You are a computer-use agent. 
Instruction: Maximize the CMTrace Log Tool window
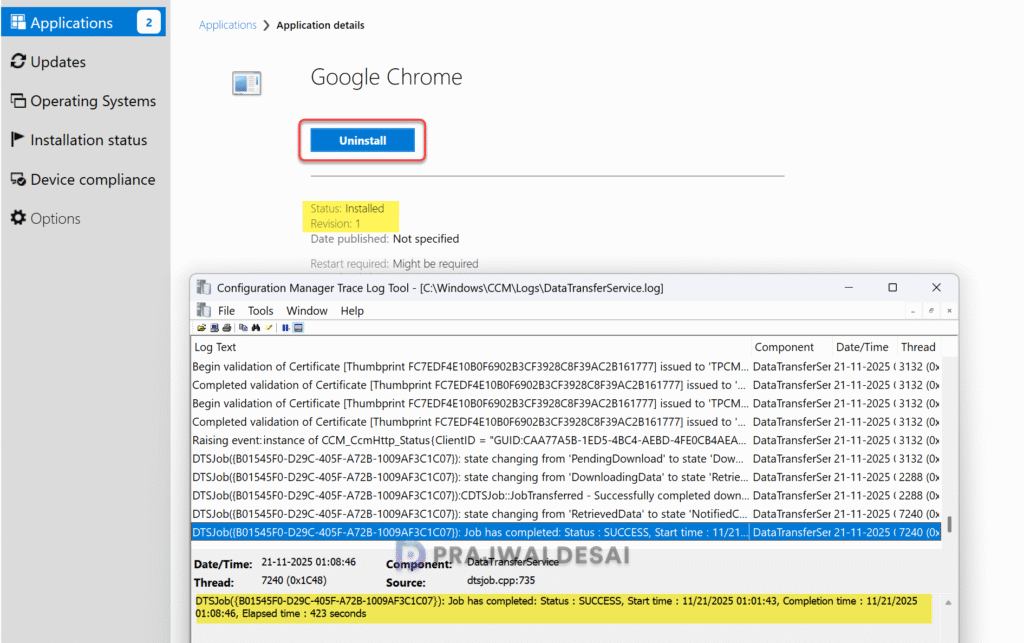coord(892,287)
